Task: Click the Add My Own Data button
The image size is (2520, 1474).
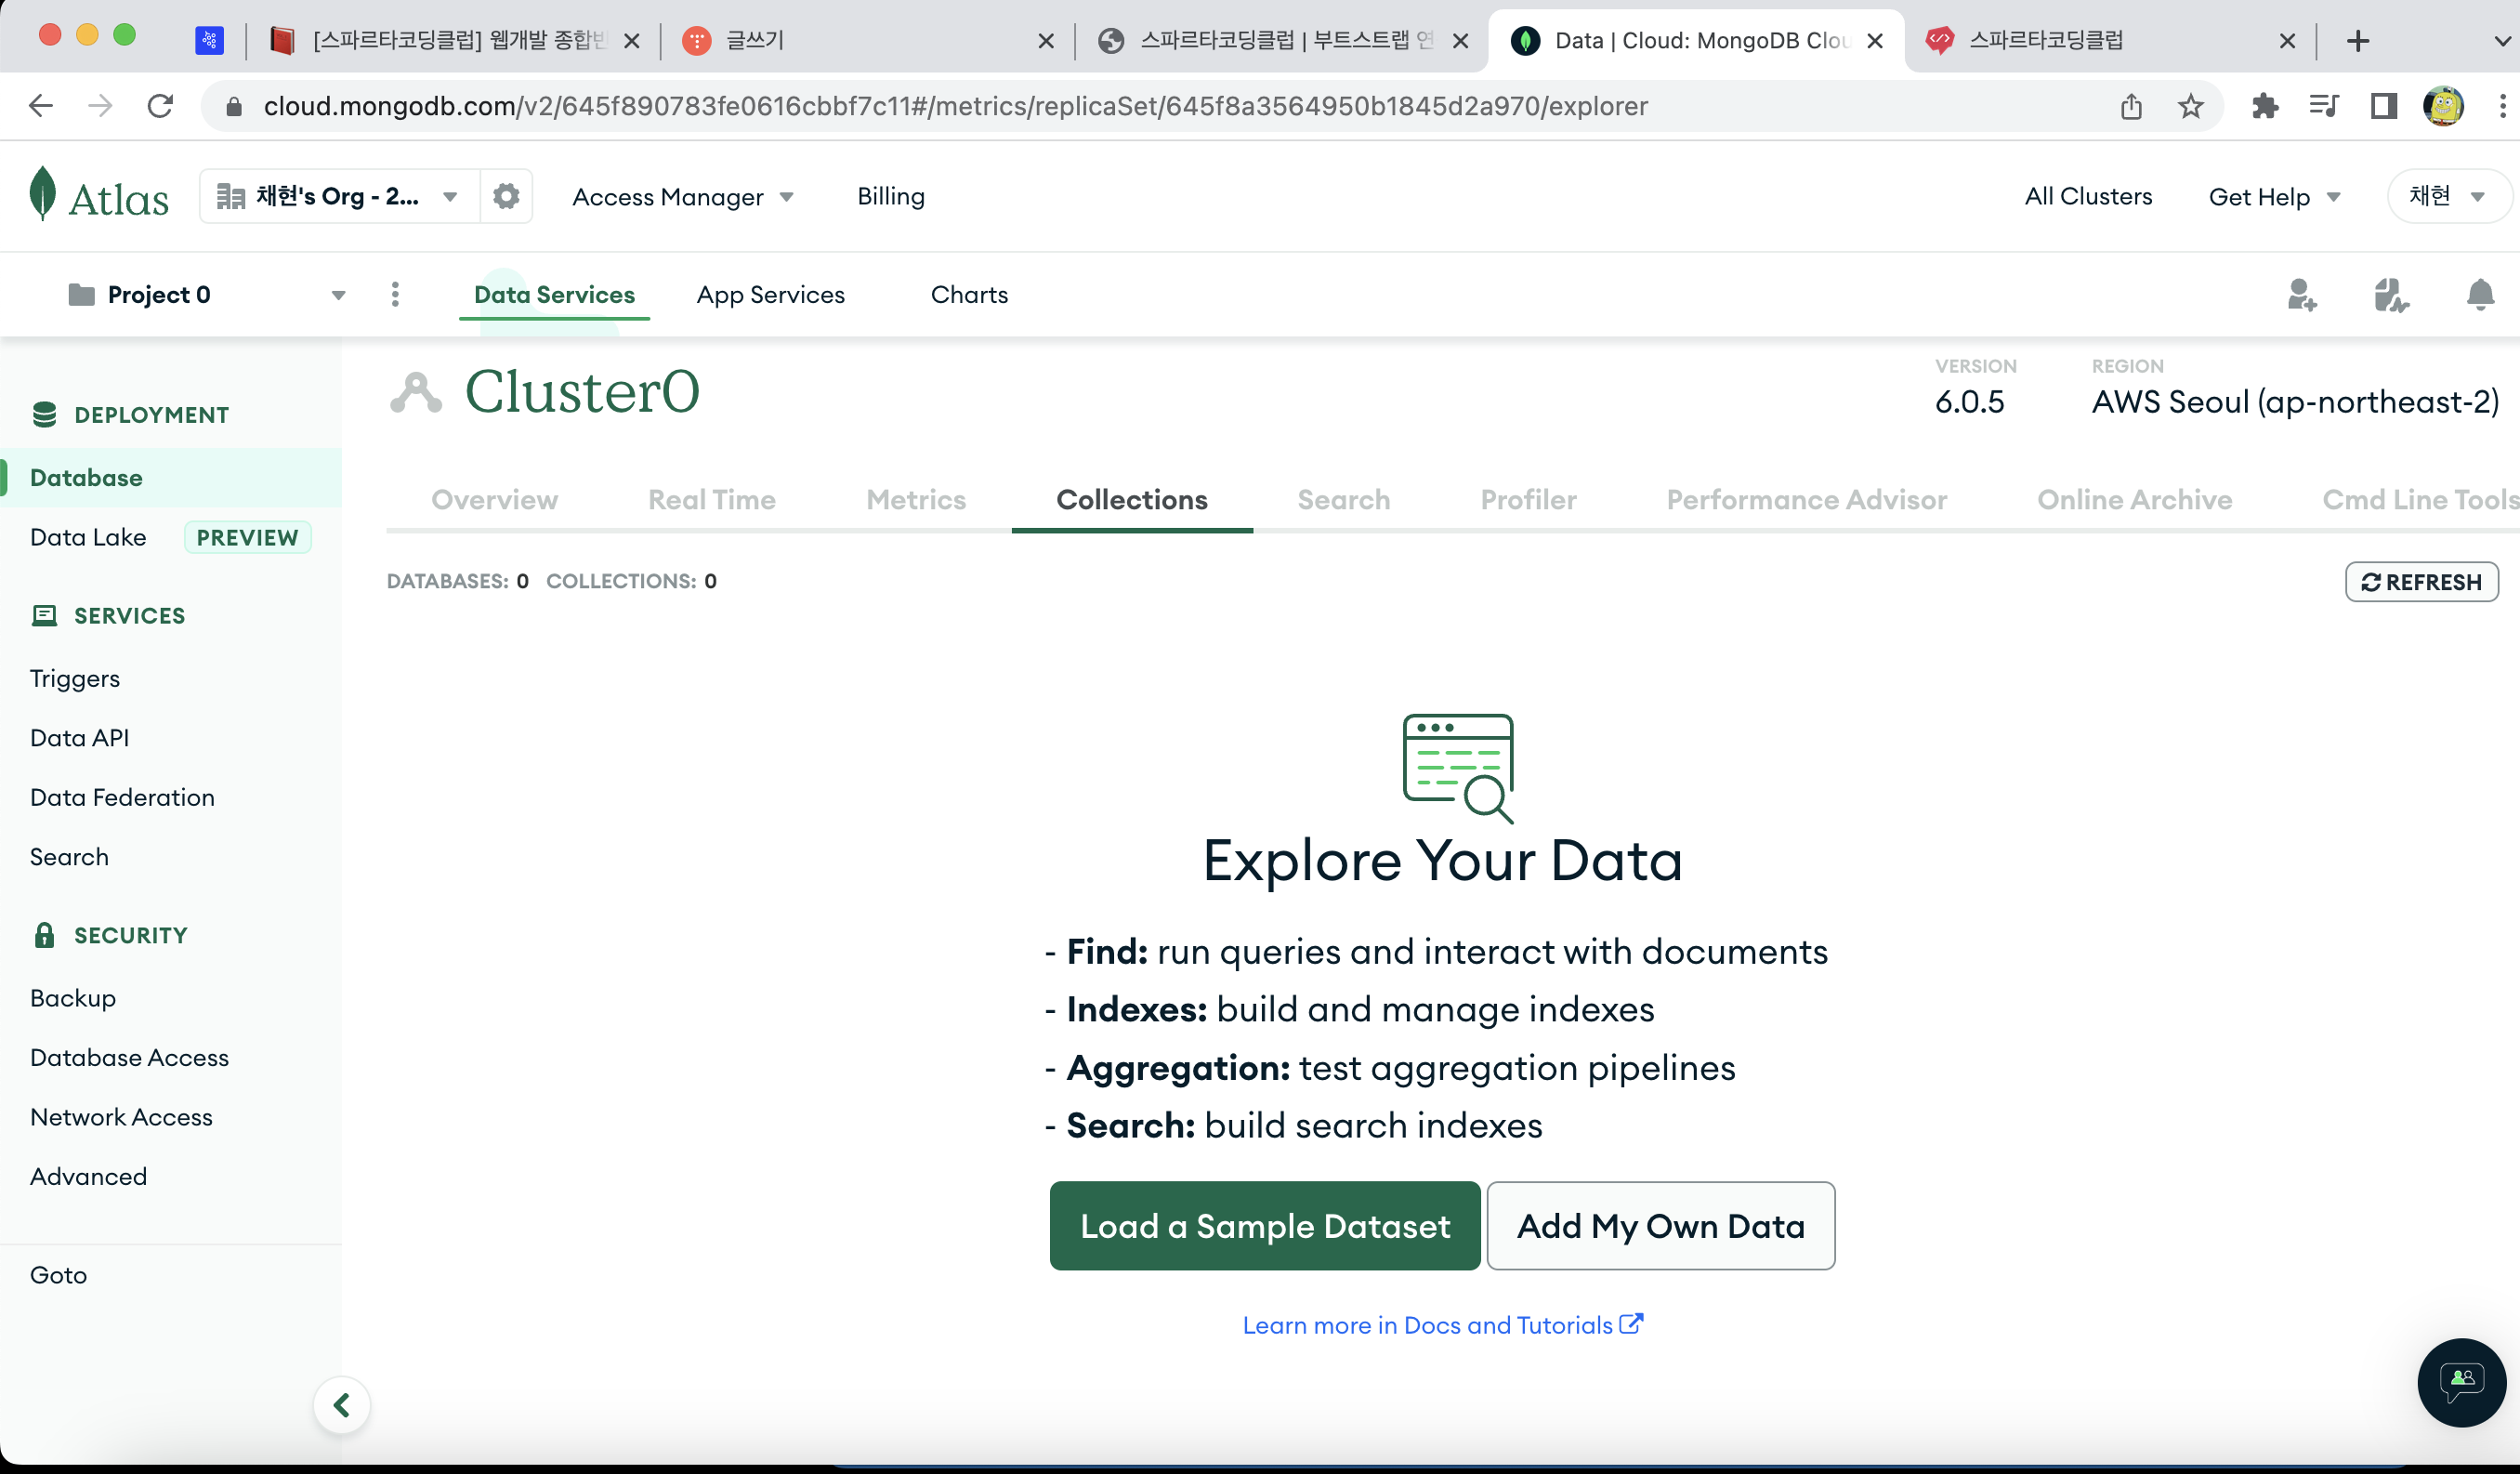Action: pyautogui.click(x=1661, y=1226)
